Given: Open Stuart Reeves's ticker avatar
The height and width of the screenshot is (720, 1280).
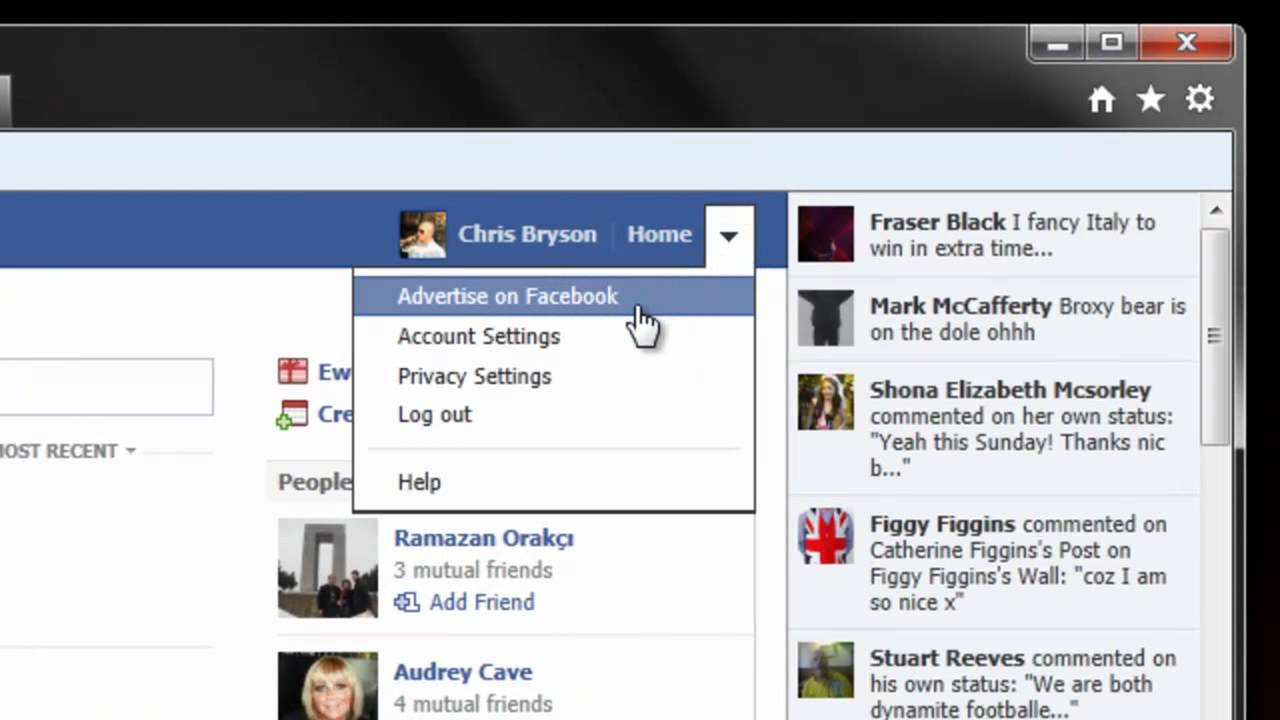Looking at the screenshot, I should pos(826,670).
